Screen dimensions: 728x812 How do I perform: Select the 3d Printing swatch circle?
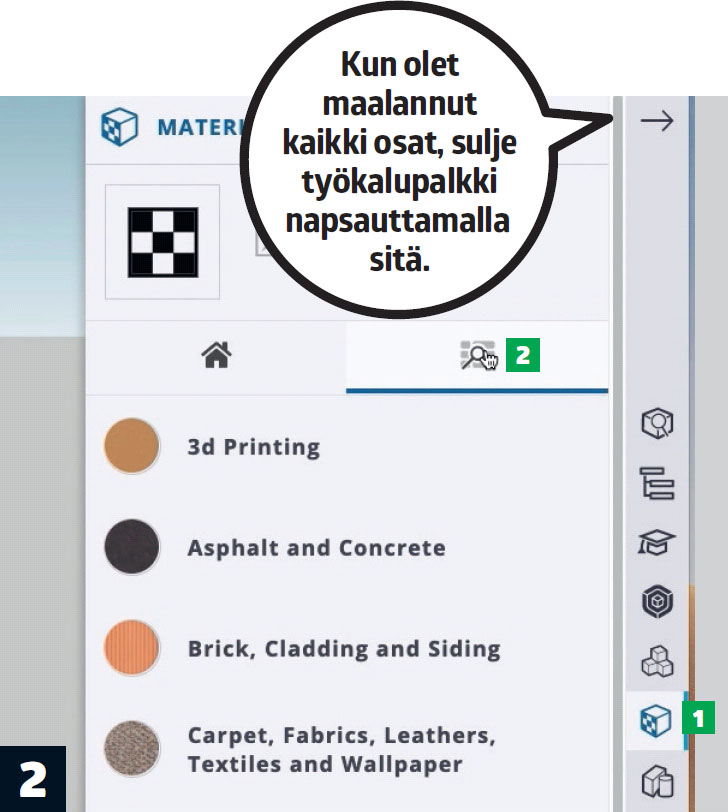(x=132, y=446)
